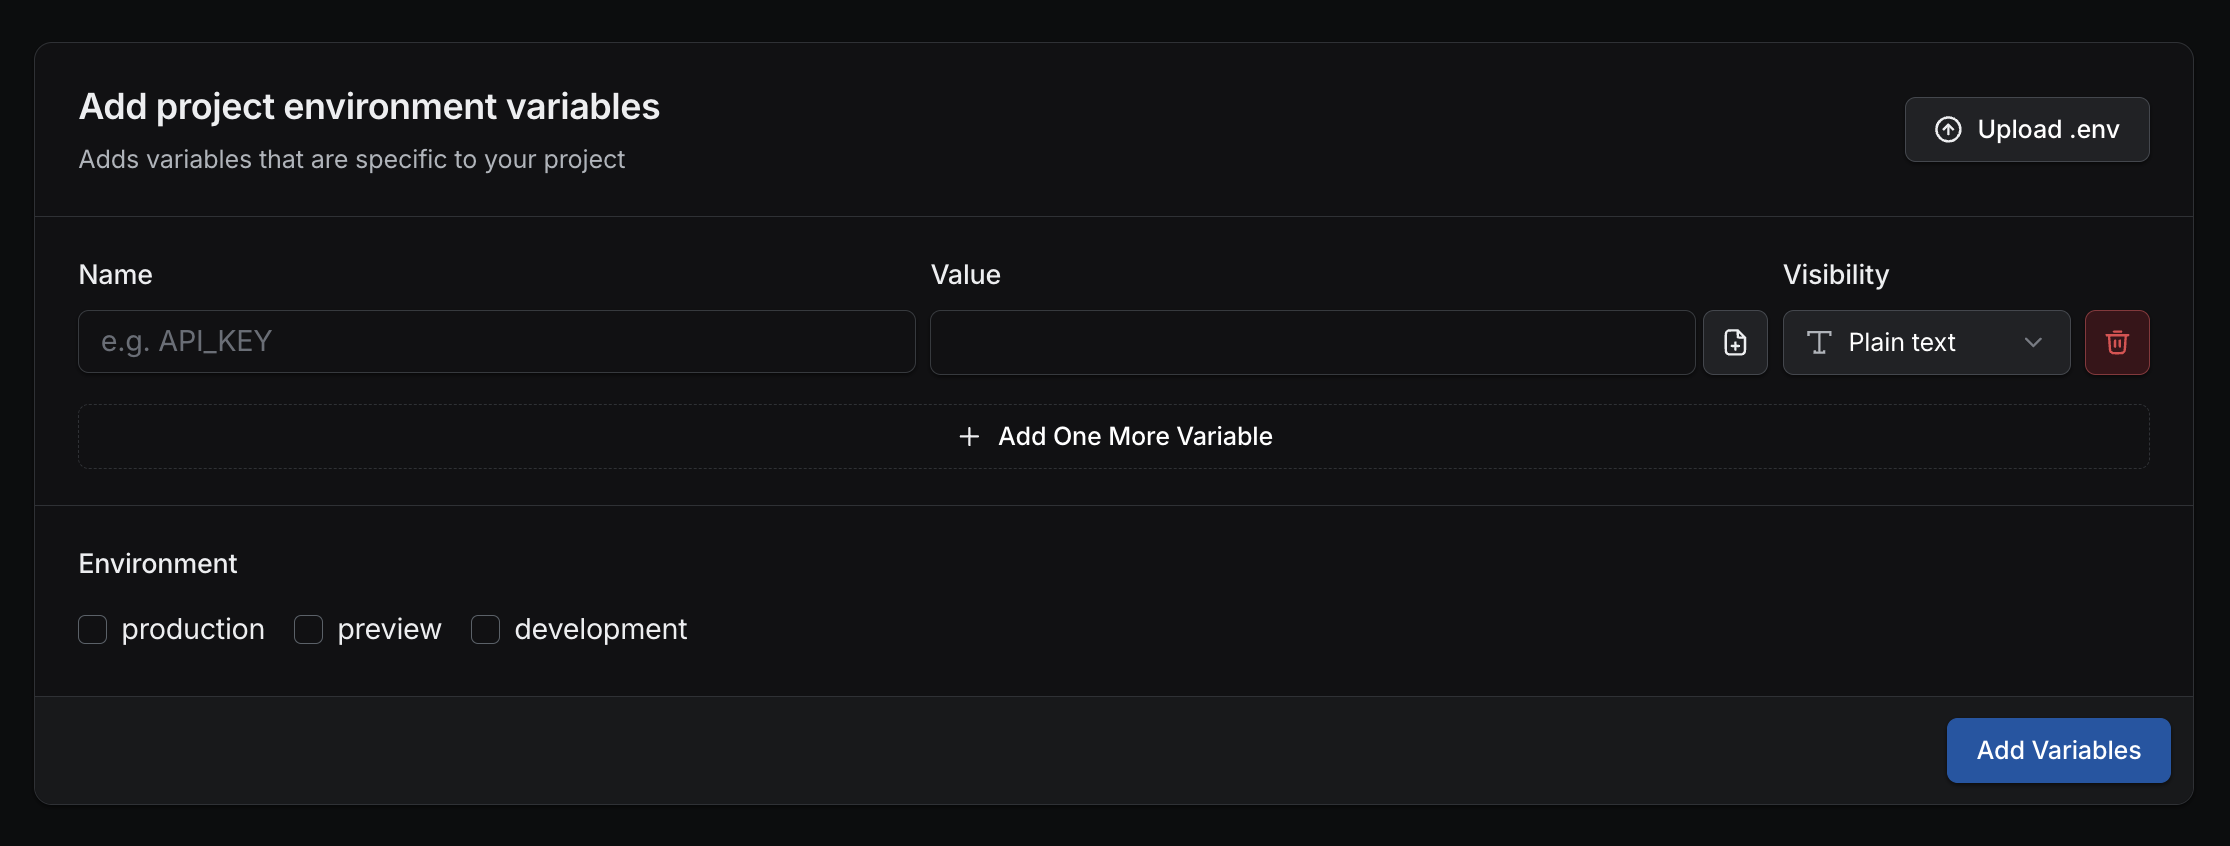Click the trash icon to delete variable row

(x=2117, y=342)
